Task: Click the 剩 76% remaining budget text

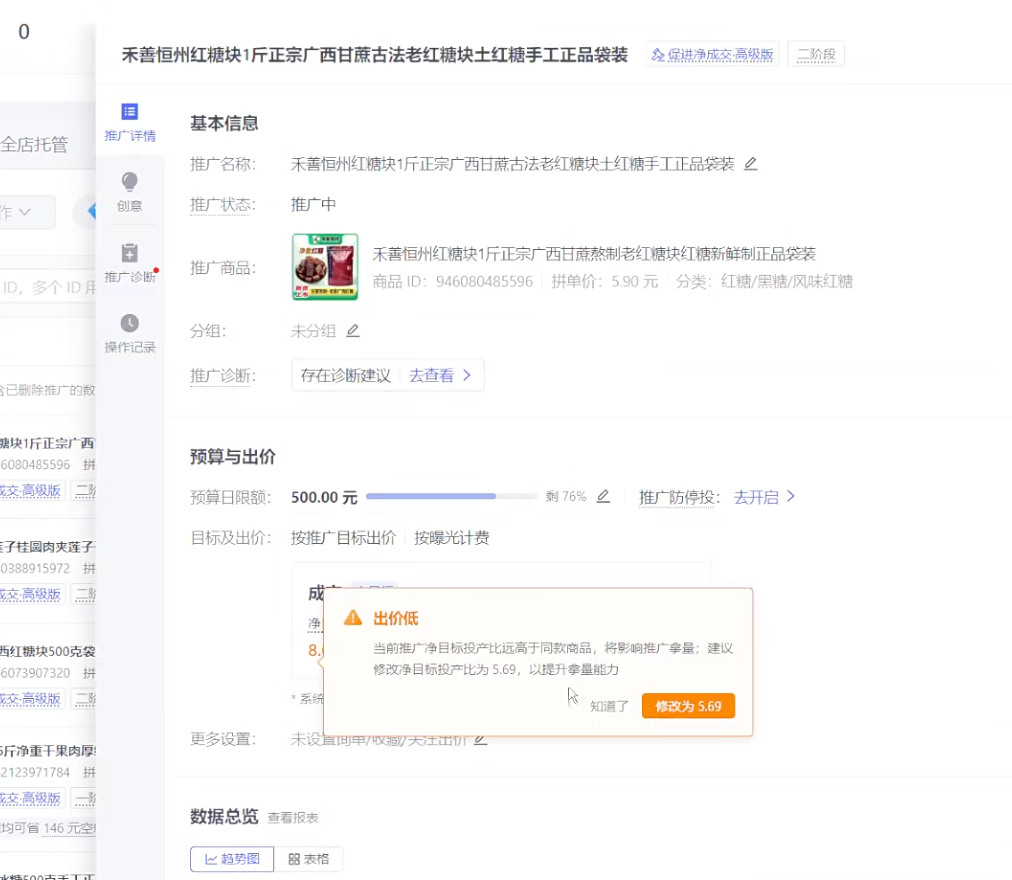Action: [566, 496]
